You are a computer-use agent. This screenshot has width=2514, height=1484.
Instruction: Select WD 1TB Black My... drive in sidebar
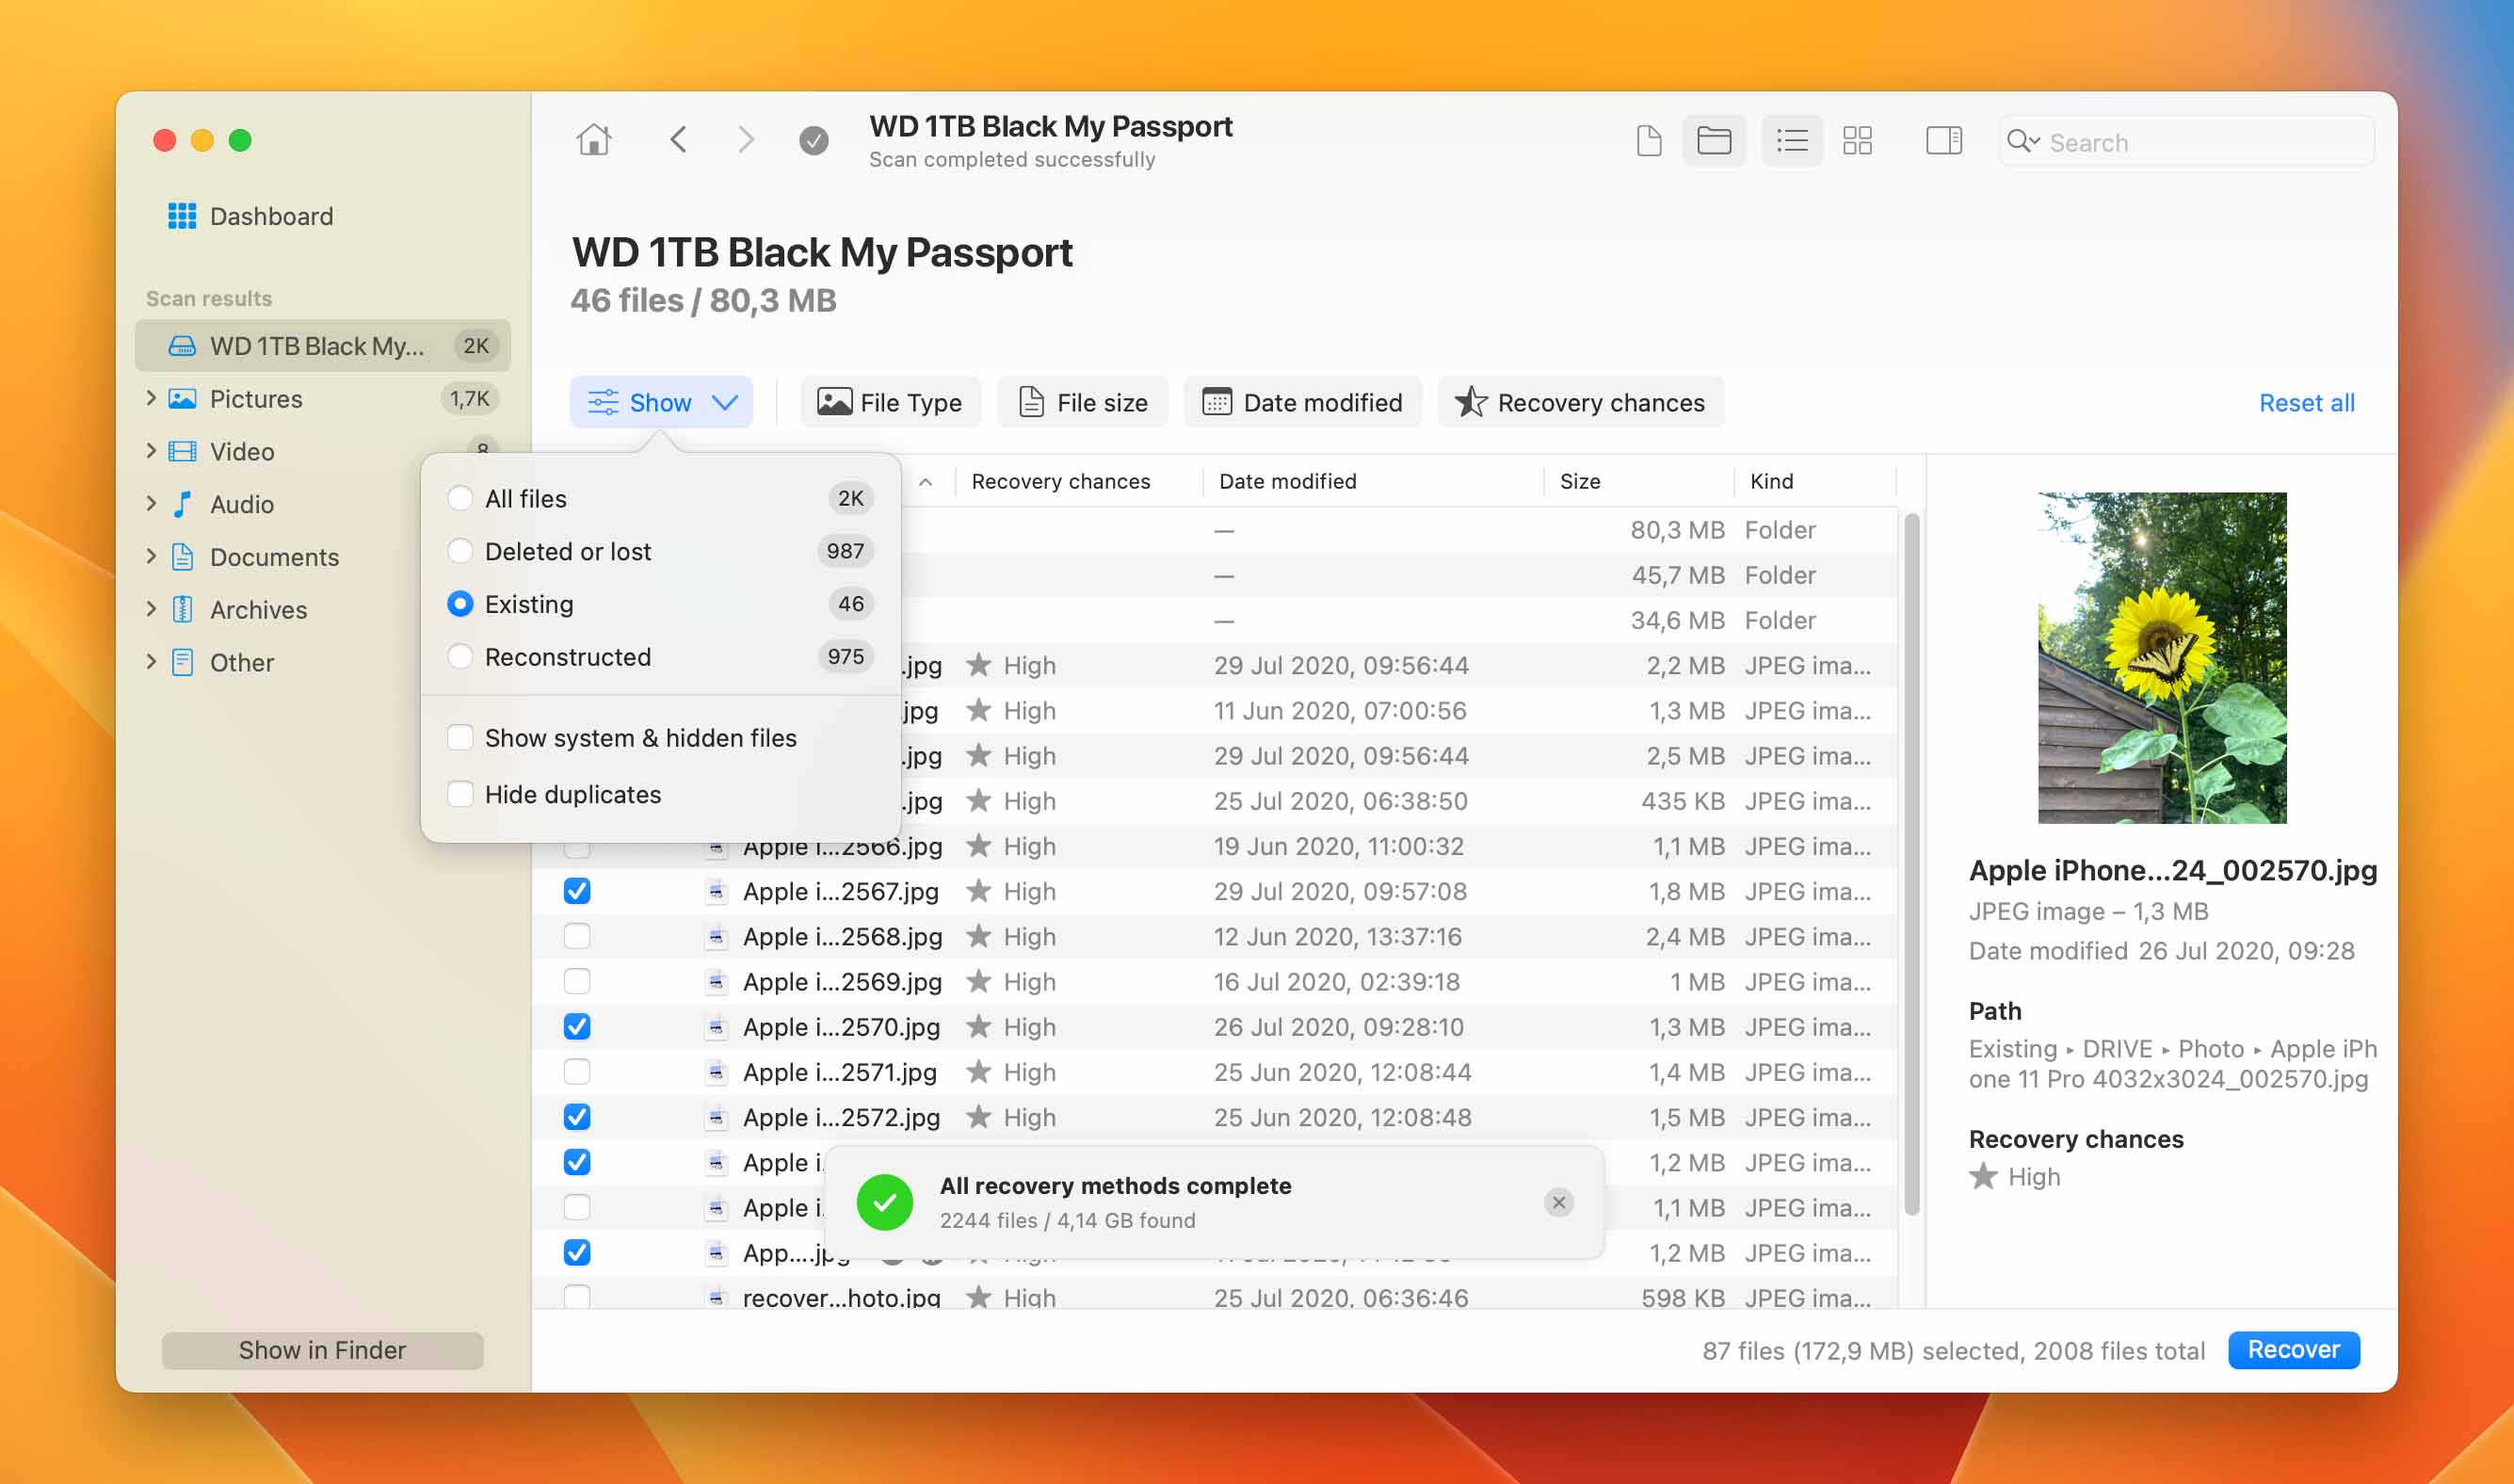[x=323, y=346]
